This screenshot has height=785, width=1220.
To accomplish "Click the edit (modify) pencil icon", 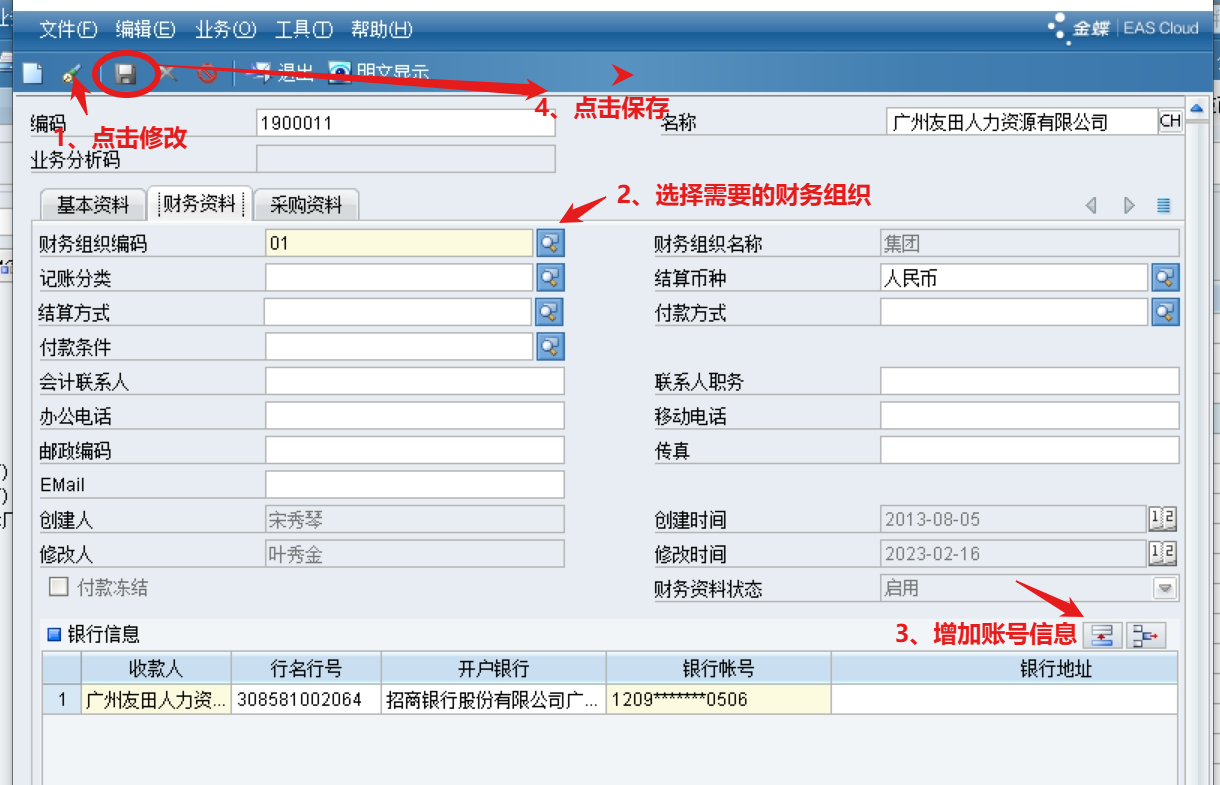I will pos(72,73).
